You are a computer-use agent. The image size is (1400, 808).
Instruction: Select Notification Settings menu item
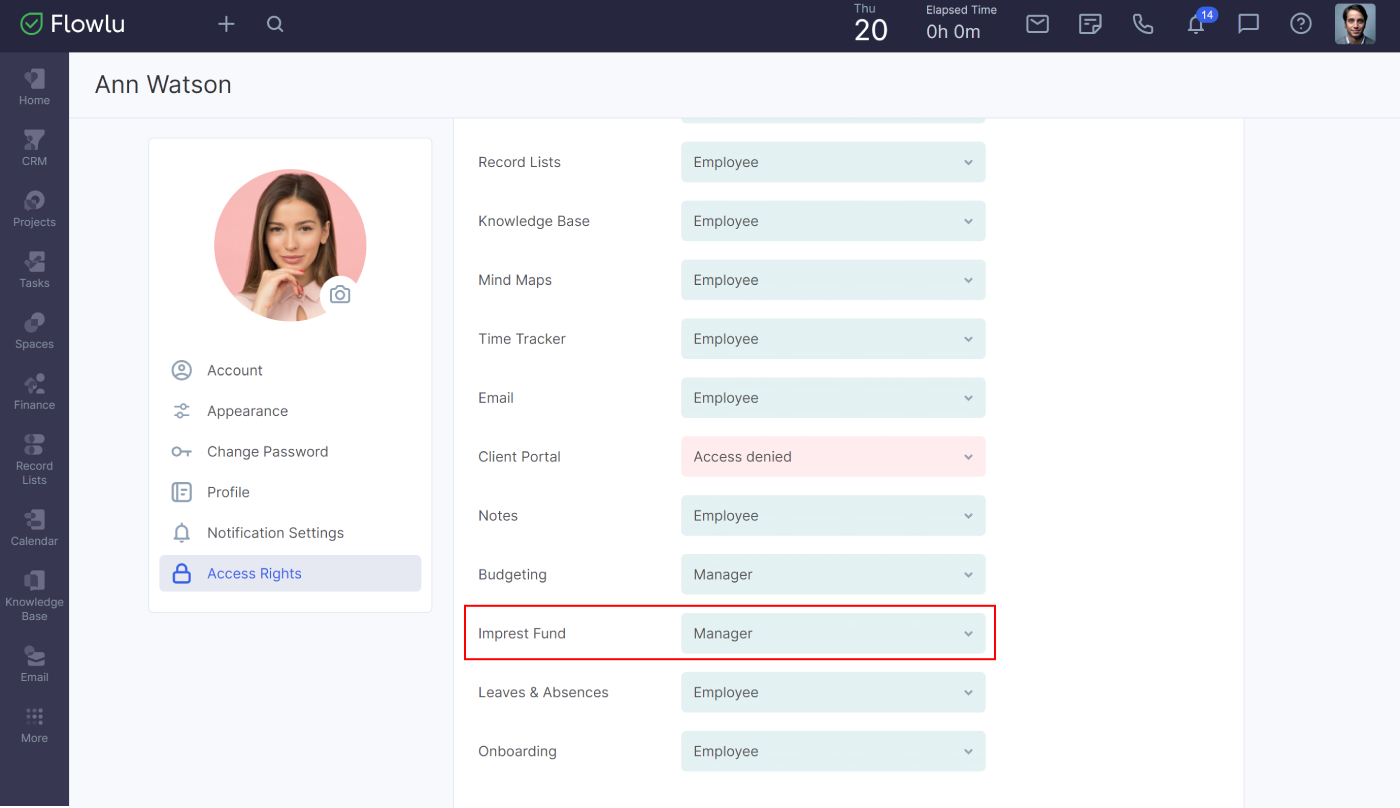pos(275,533)
